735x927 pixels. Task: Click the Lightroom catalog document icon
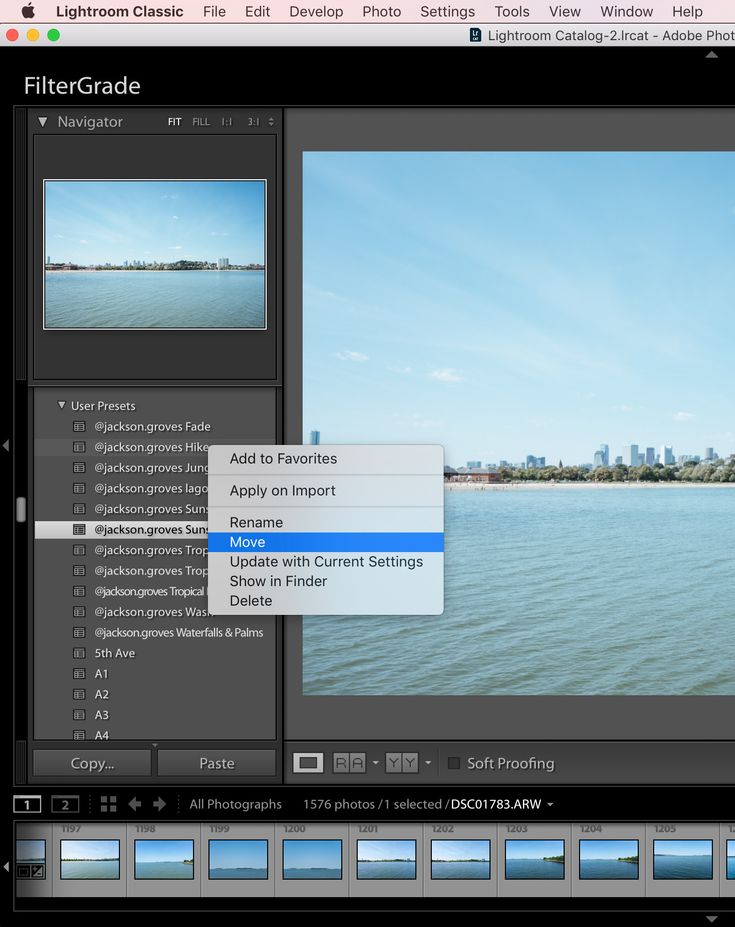coord(475,35)
